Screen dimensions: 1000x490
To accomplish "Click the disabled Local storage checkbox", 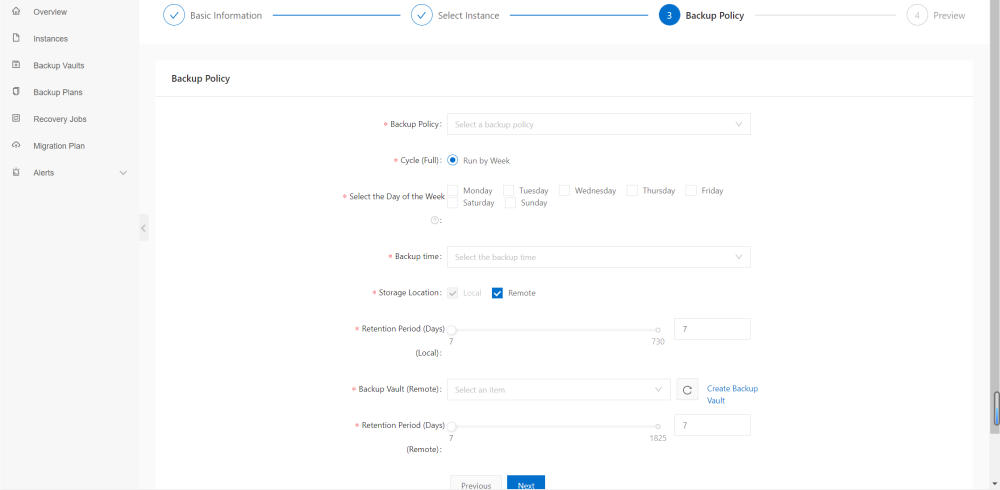I will (453, 293).
